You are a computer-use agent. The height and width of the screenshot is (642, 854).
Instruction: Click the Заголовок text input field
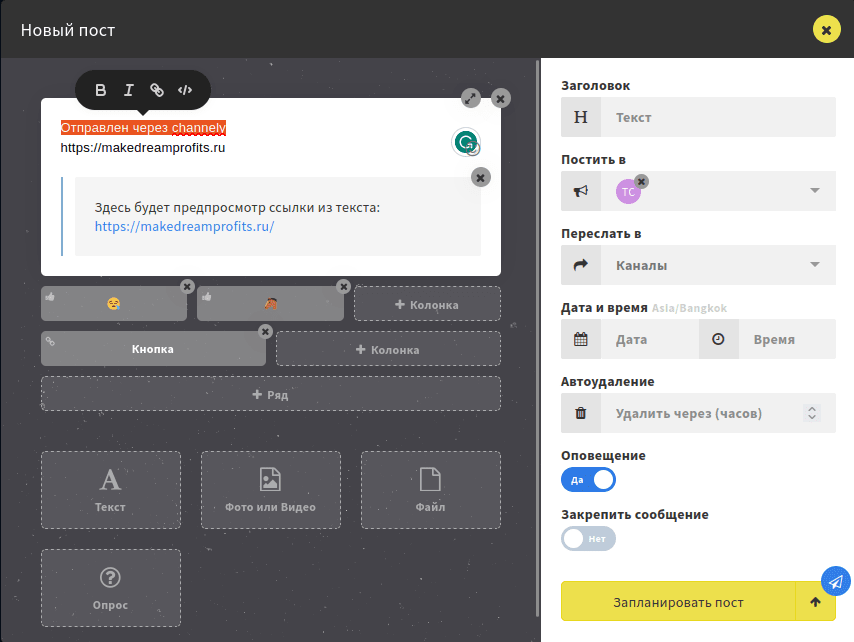click(x=720, y=117)
